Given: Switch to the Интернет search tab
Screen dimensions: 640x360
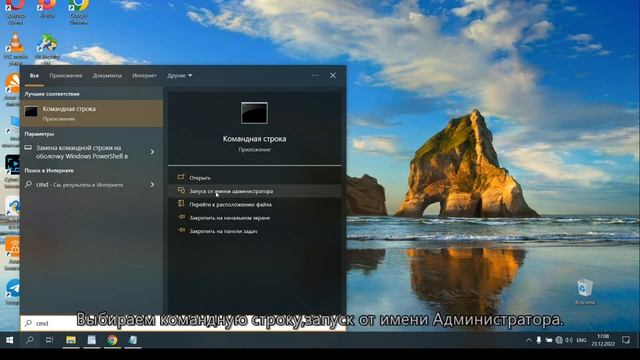Looking at the screenshot, I should pos(144,76).
